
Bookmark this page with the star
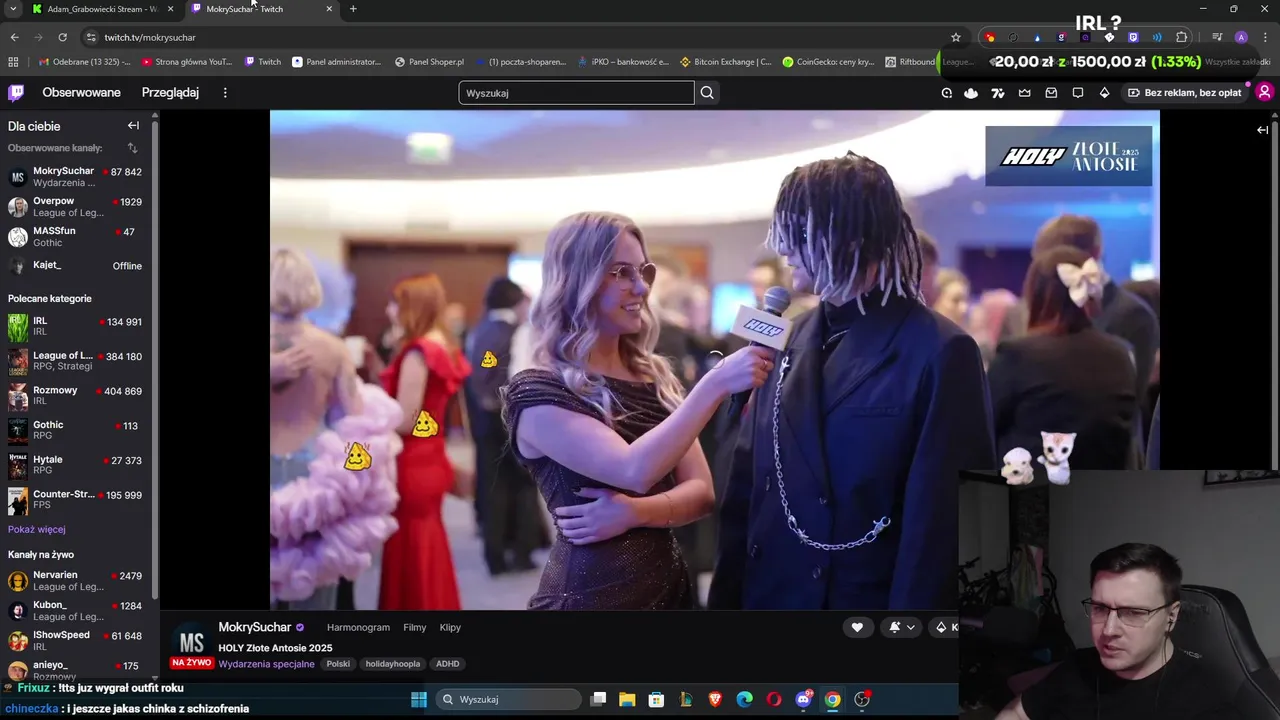point(956,37)
